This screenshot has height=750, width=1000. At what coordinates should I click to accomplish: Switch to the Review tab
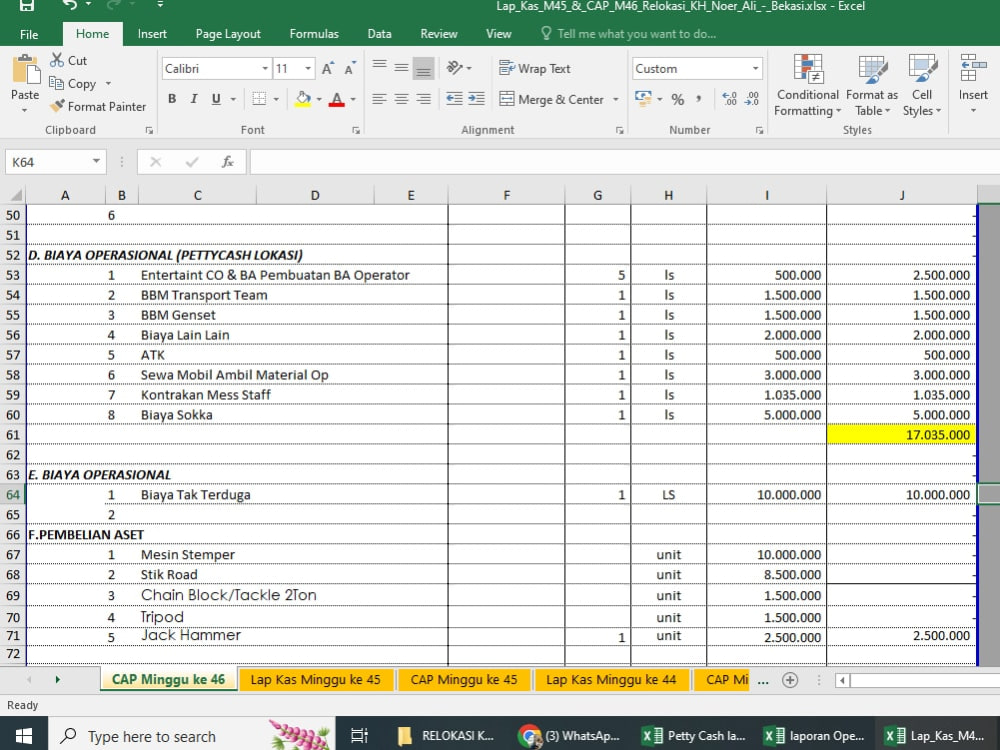click(x=439, y=34)
